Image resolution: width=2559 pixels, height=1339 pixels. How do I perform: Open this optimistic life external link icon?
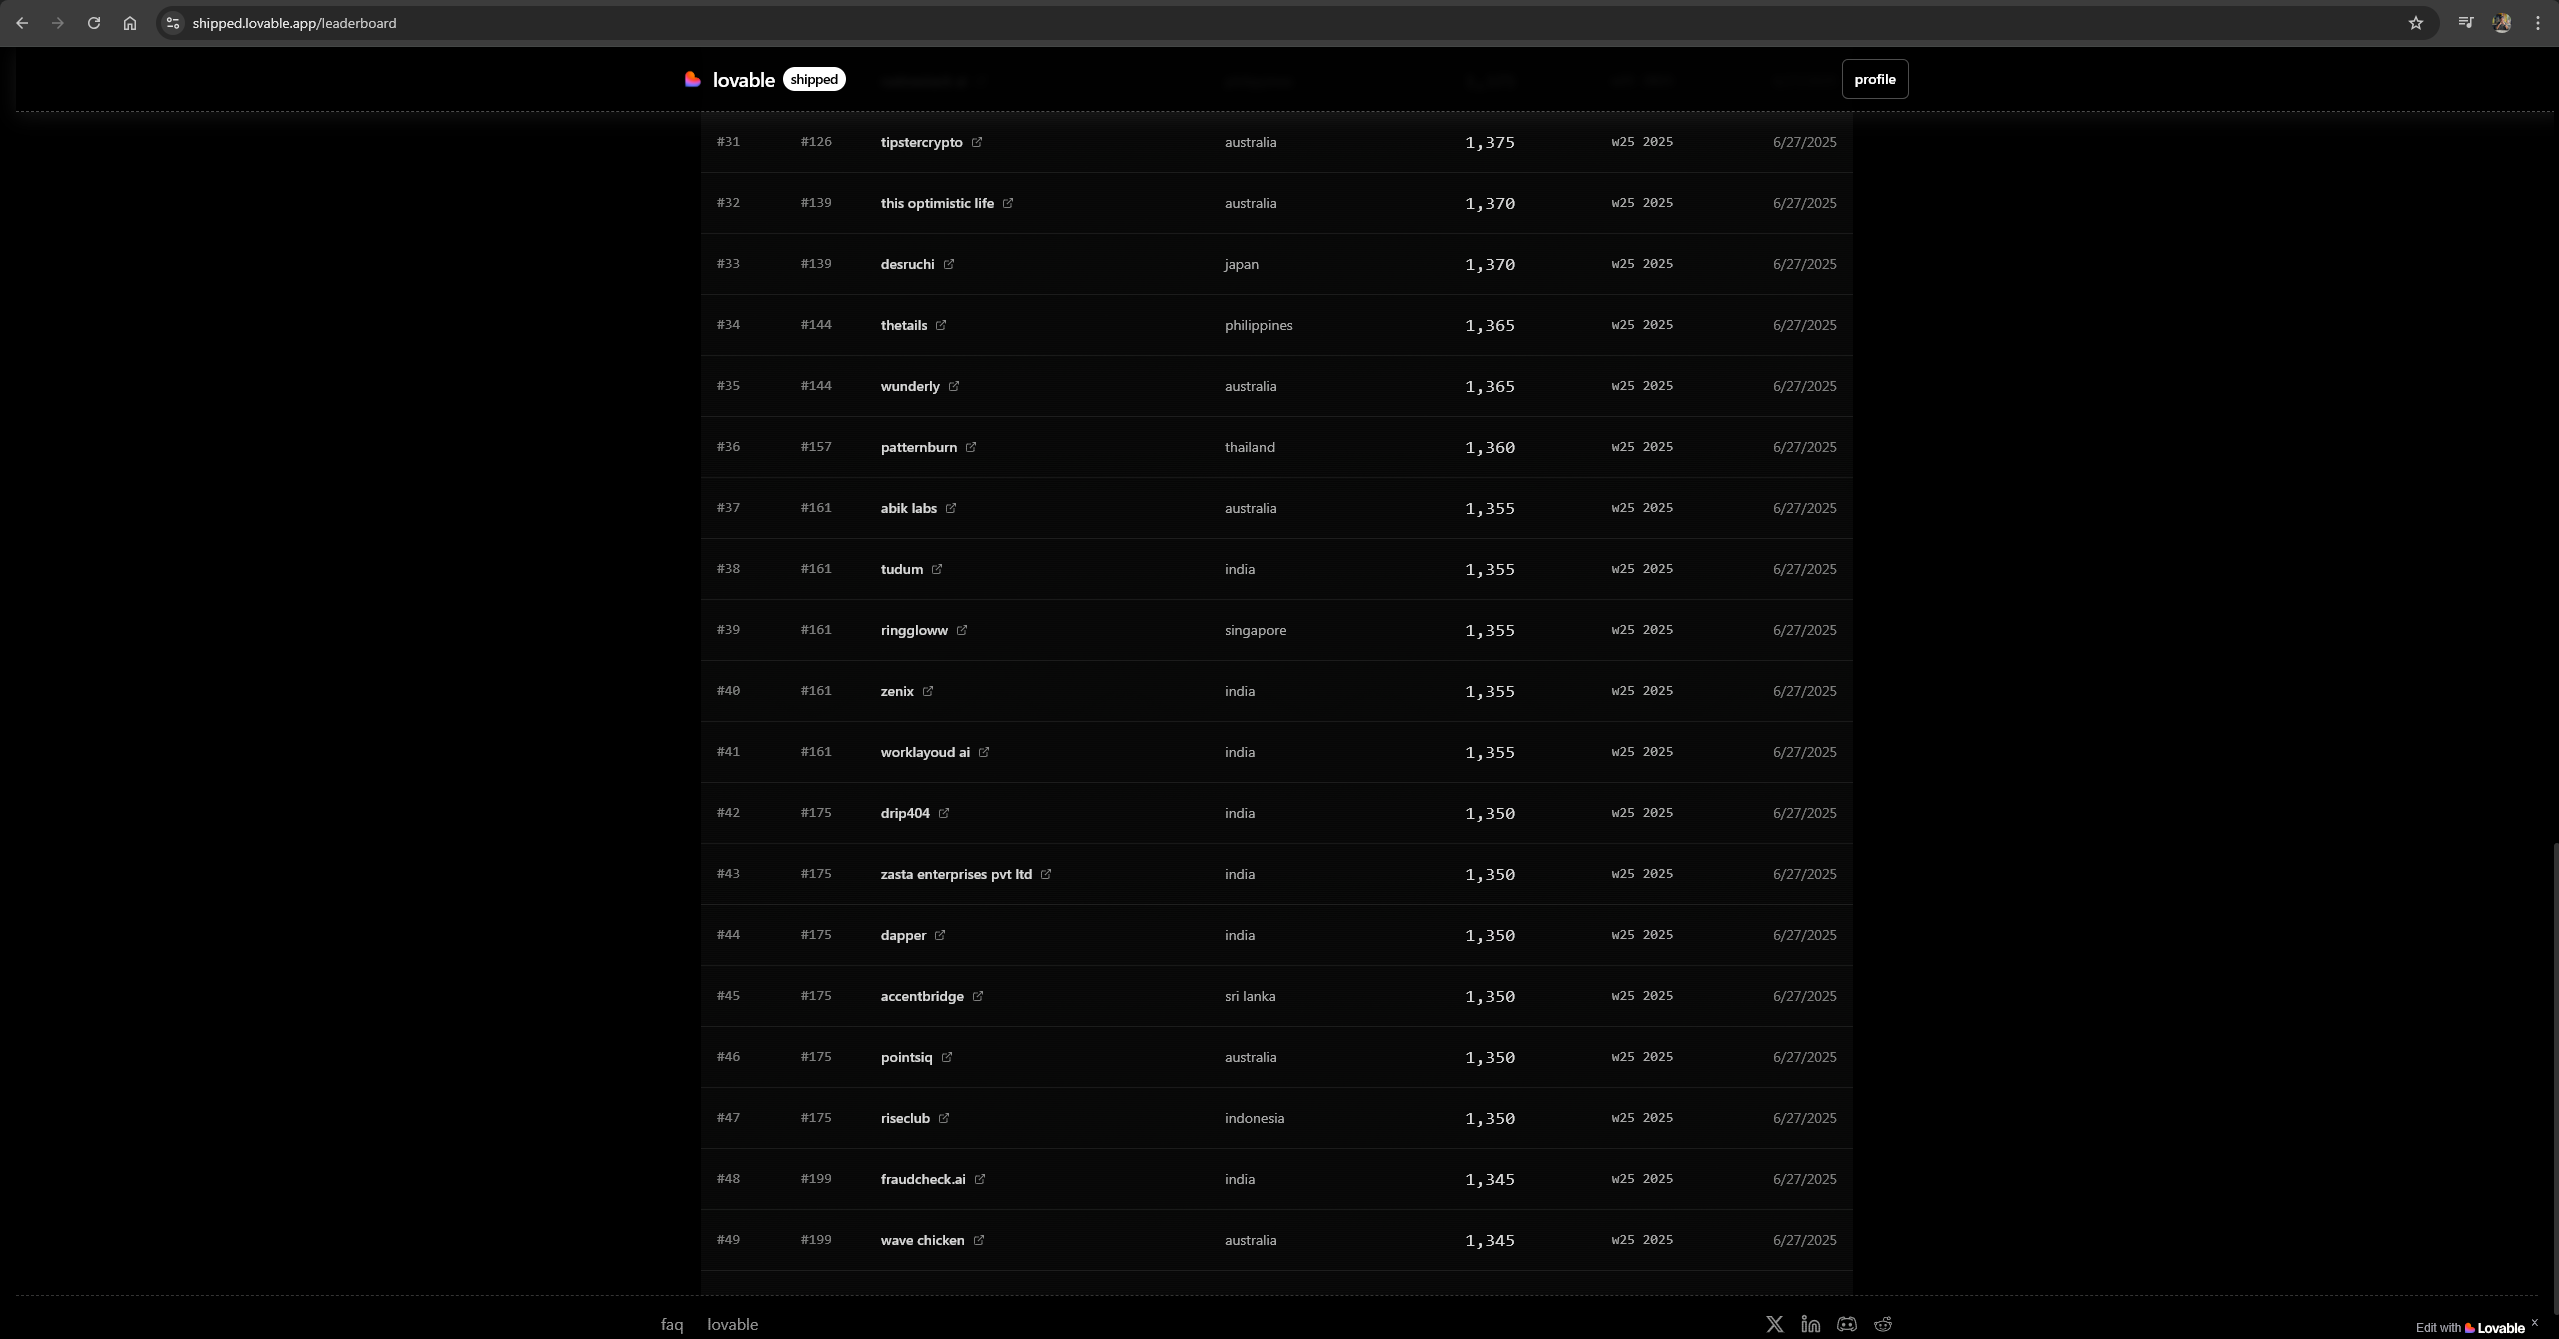point(1008,203)
